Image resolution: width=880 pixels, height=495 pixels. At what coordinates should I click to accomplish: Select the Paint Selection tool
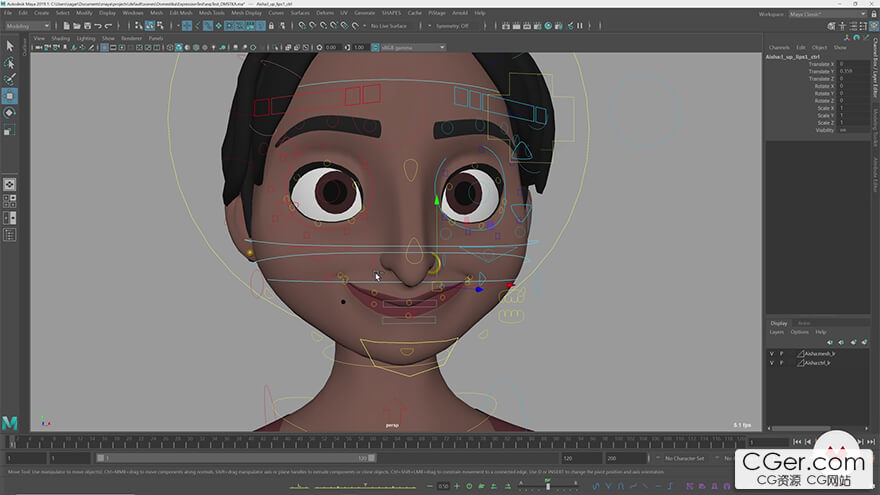click(x=10, y=79)
